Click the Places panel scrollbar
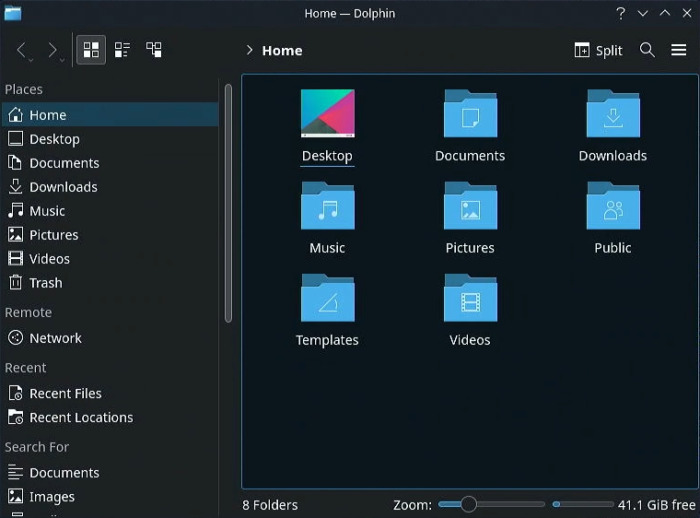The height and width of the screenshot is (518, 700). 228,203
